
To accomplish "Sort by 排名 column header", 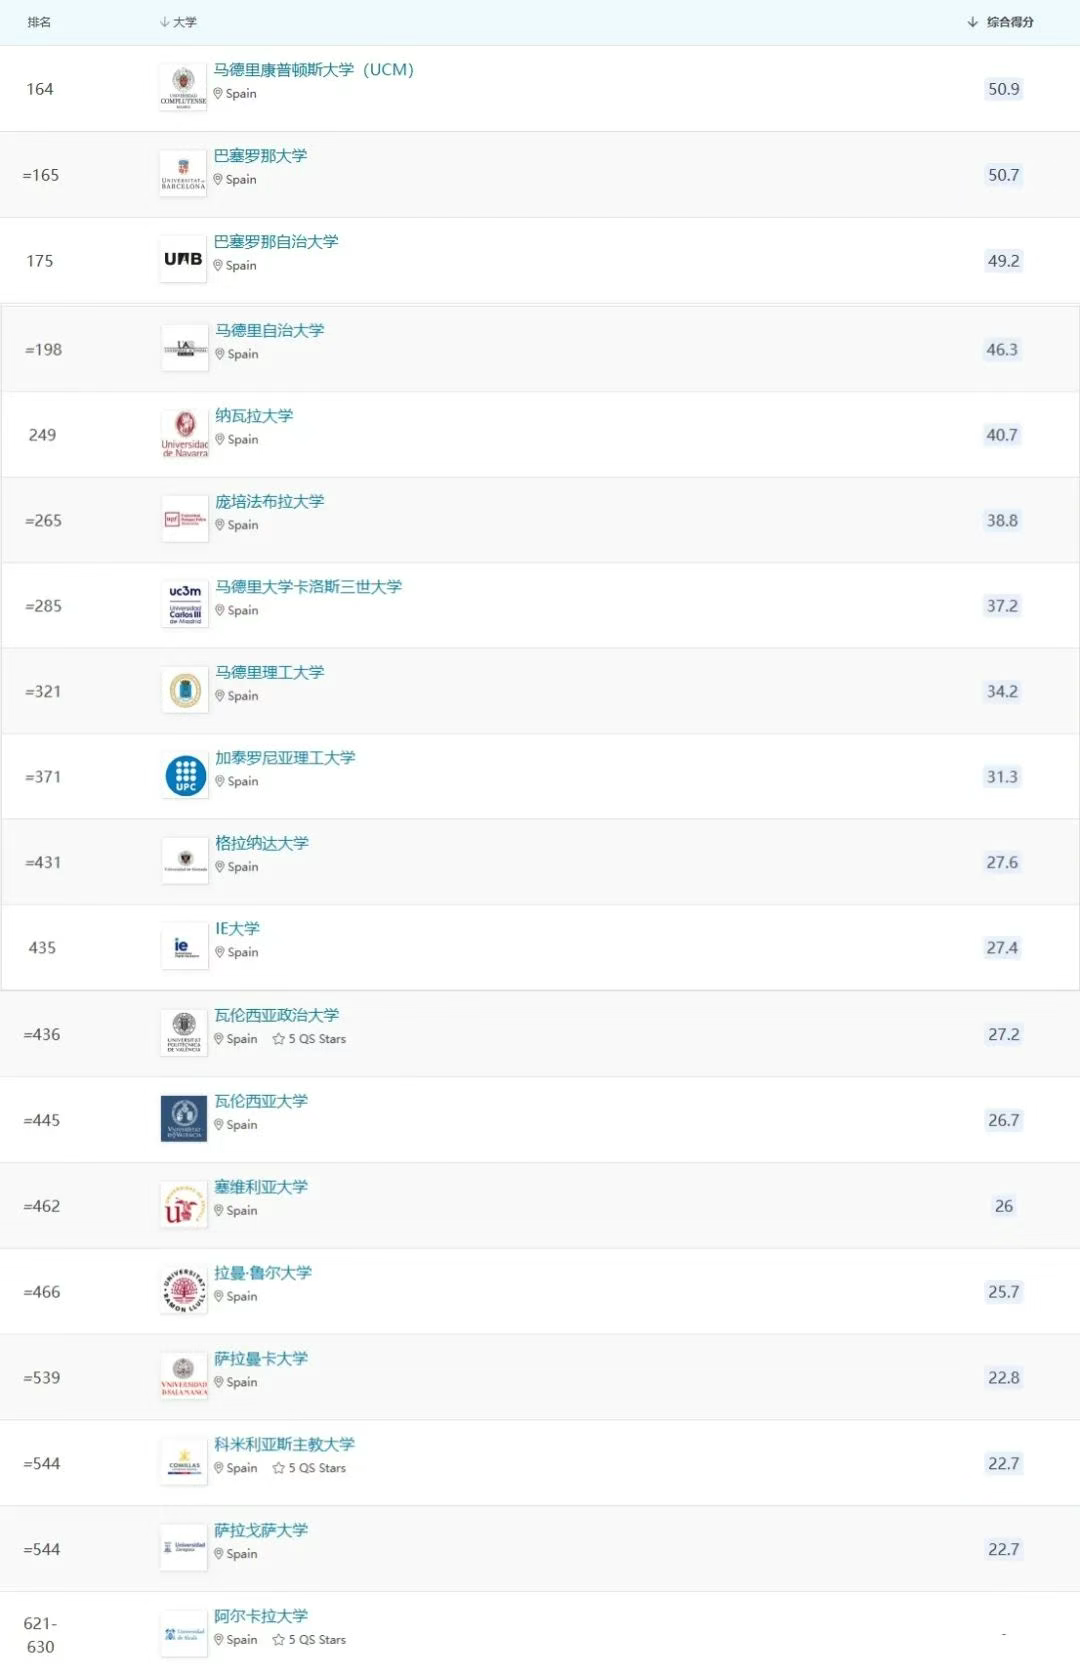I will (x=39, y=22).
